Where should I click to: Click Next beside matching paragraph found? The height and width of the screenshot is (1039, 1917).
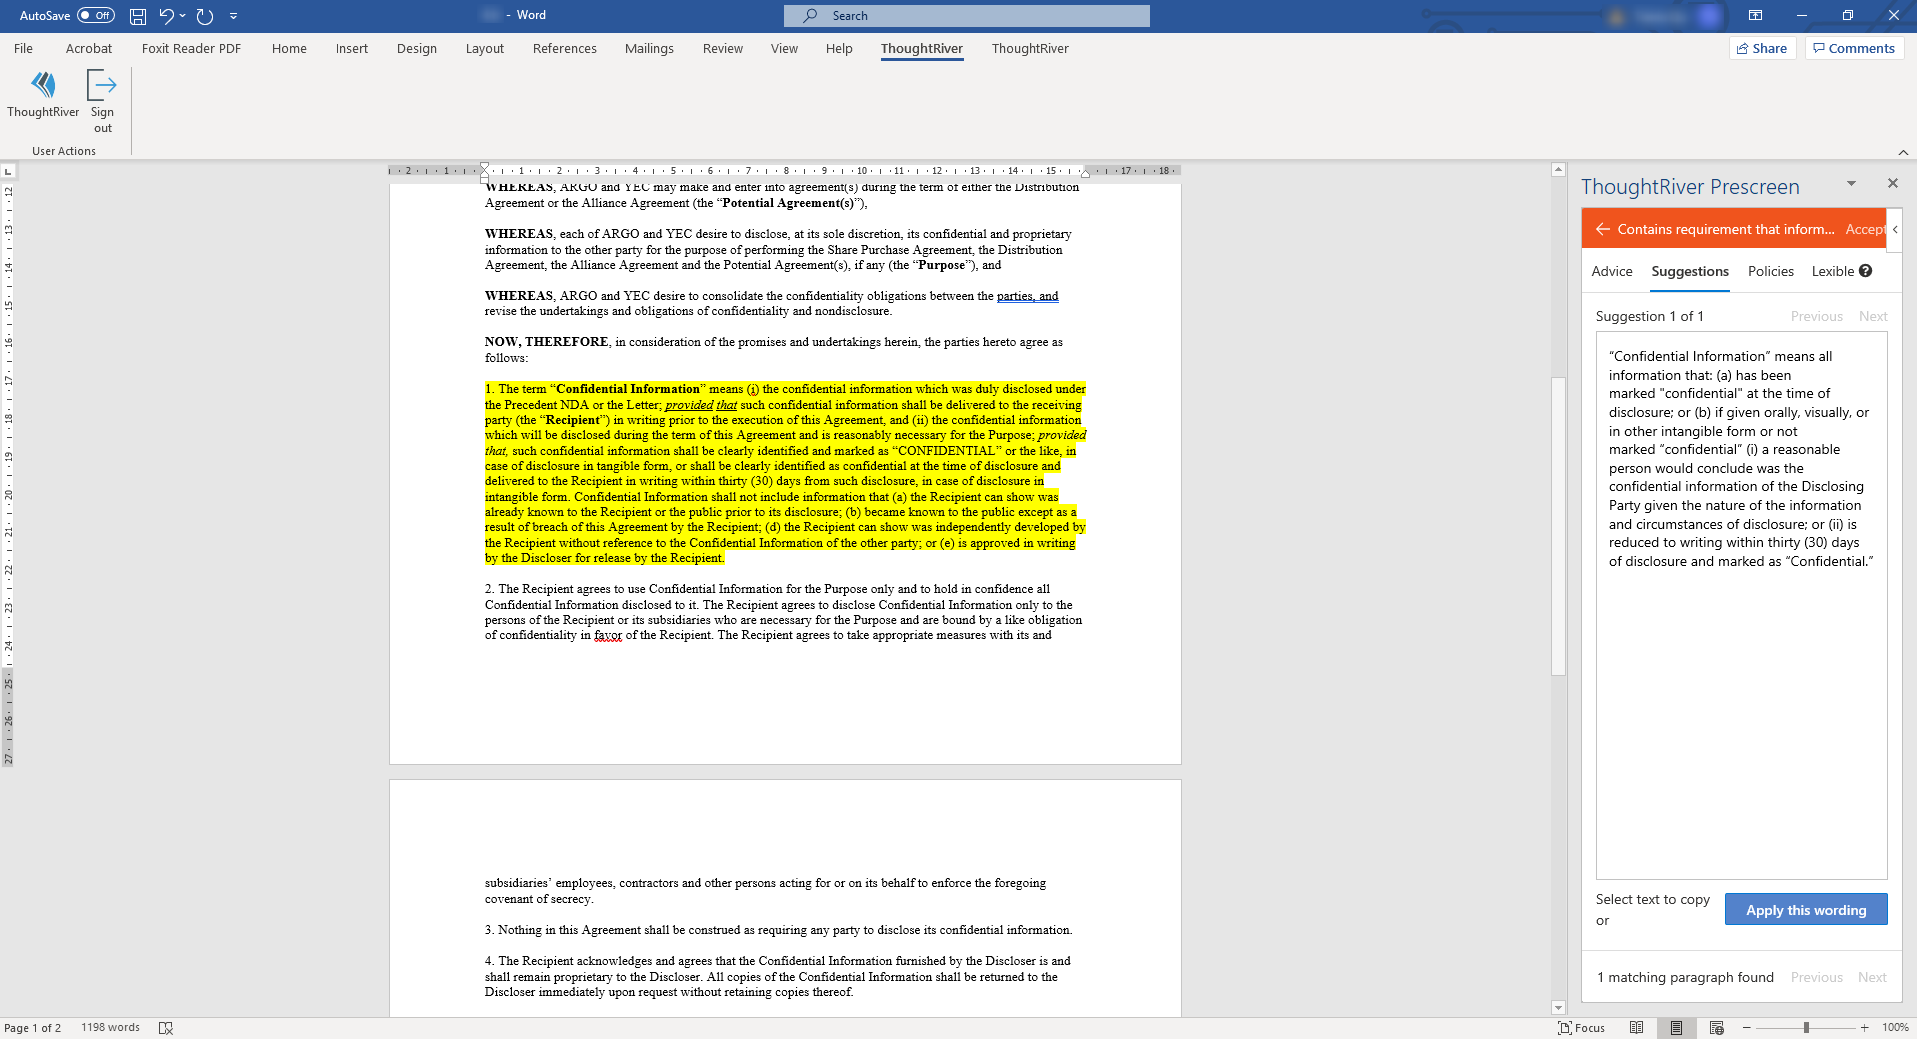1872,977
